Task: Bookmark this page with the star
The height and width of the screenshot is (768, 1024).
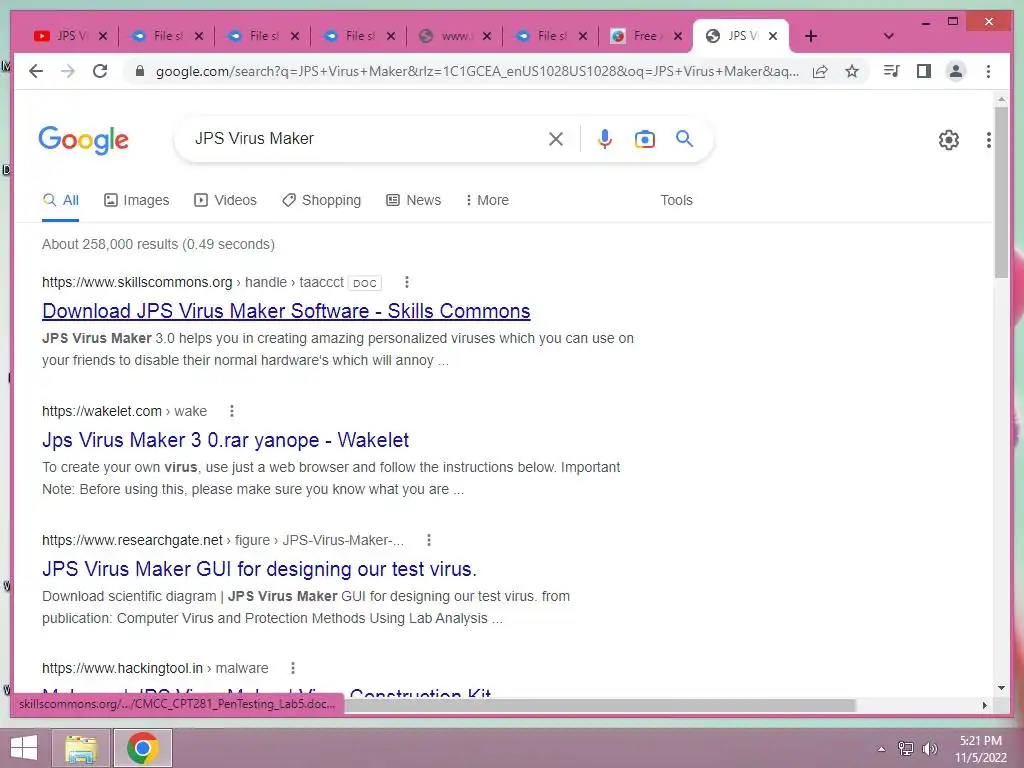Action: click(x=852, y=71)
